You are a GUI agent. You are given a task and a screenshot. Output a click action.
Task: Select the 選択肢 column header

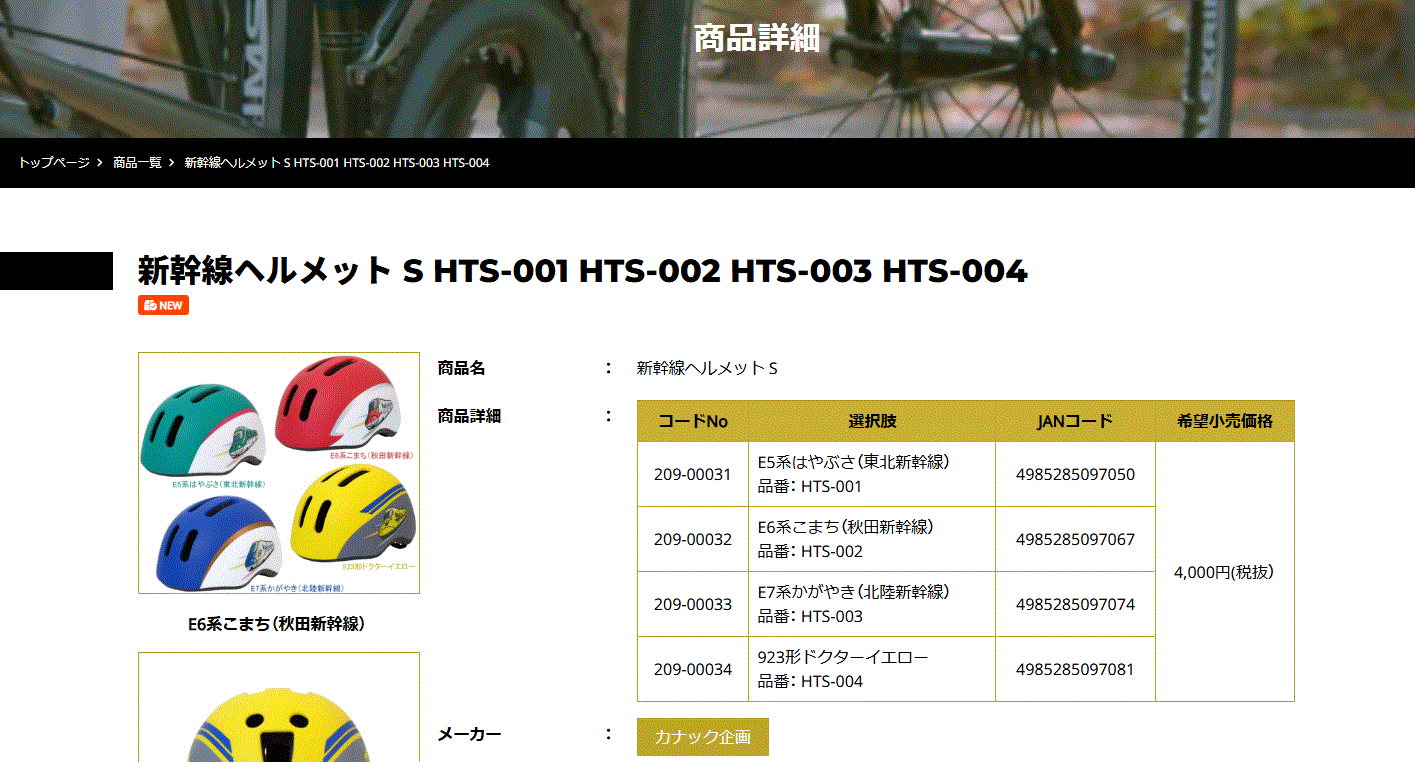870,420
